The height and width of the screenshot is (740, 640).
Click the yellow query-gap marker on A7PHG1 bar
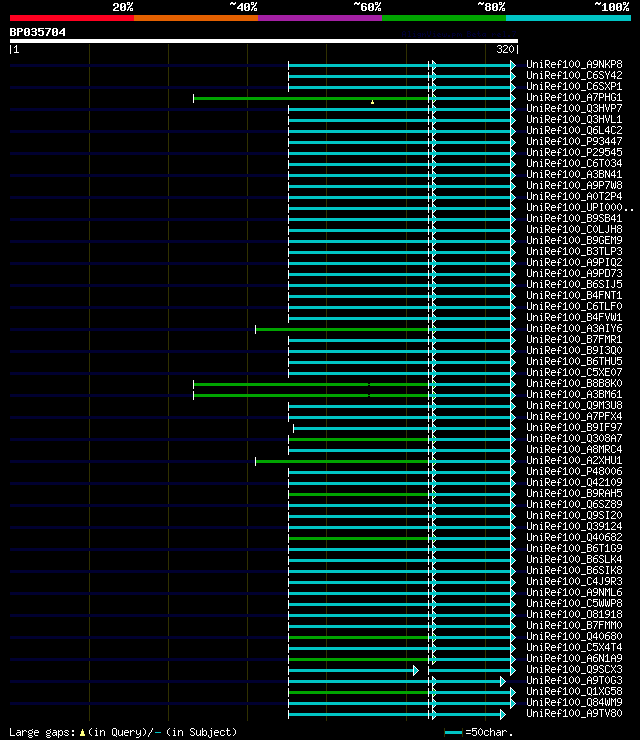pos(372,102)
